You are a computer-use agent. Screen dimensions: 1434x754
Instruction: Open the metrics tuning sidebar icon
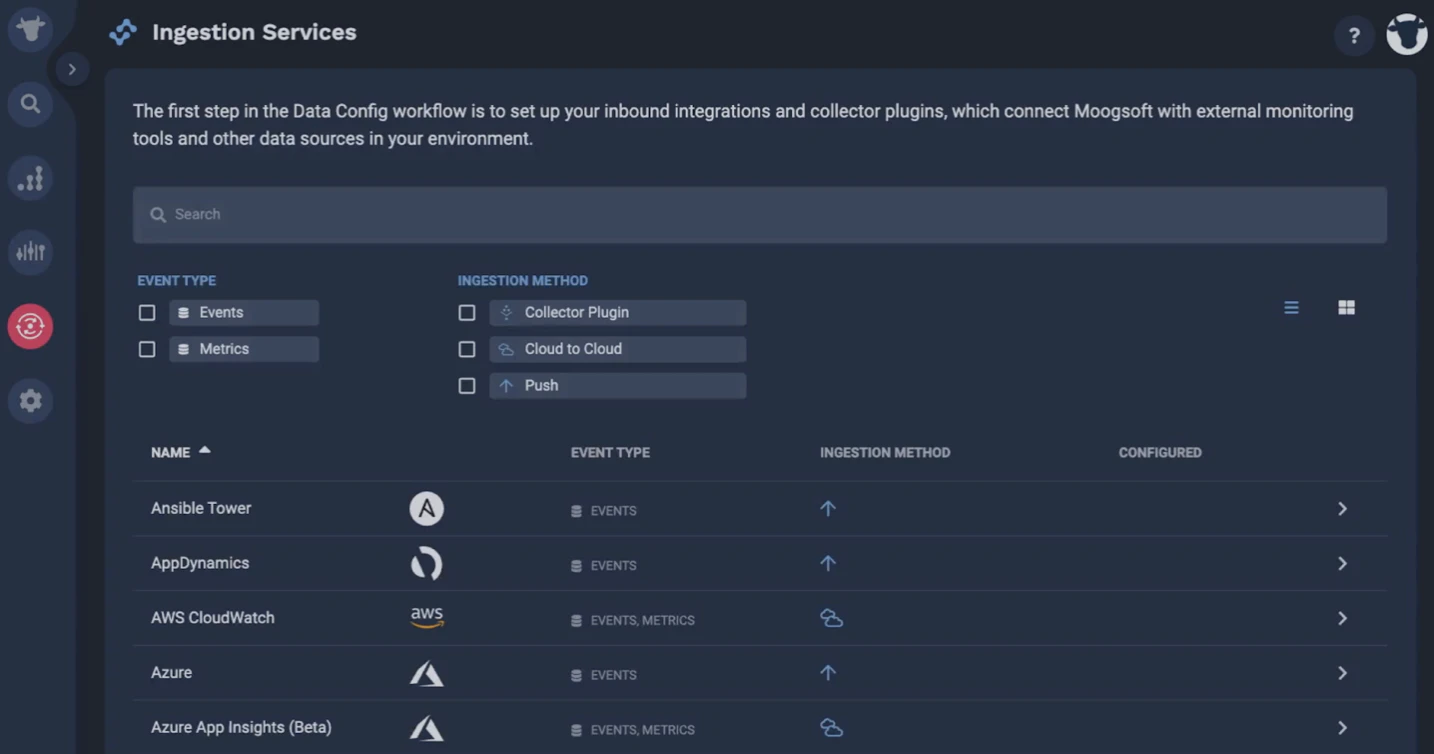coord(30,252)
